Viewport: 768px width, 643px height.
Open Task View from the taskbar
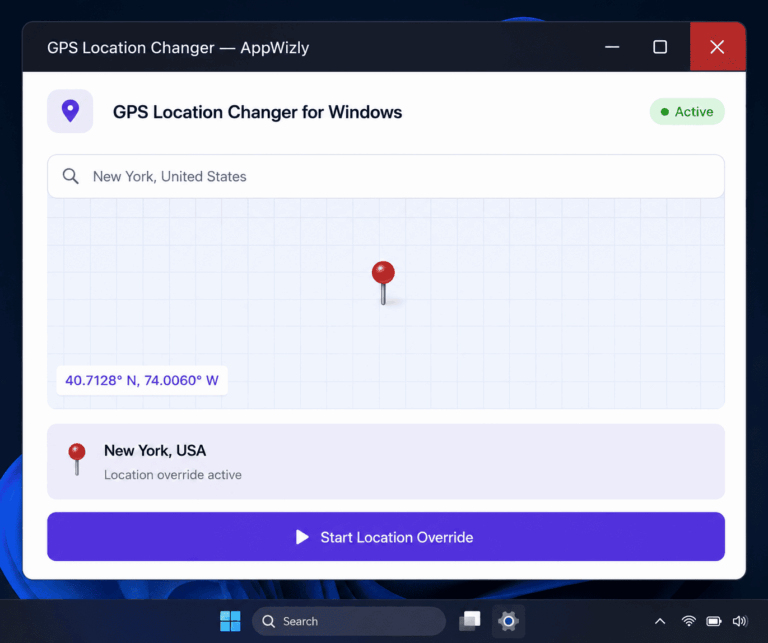[x=470, y=621]
